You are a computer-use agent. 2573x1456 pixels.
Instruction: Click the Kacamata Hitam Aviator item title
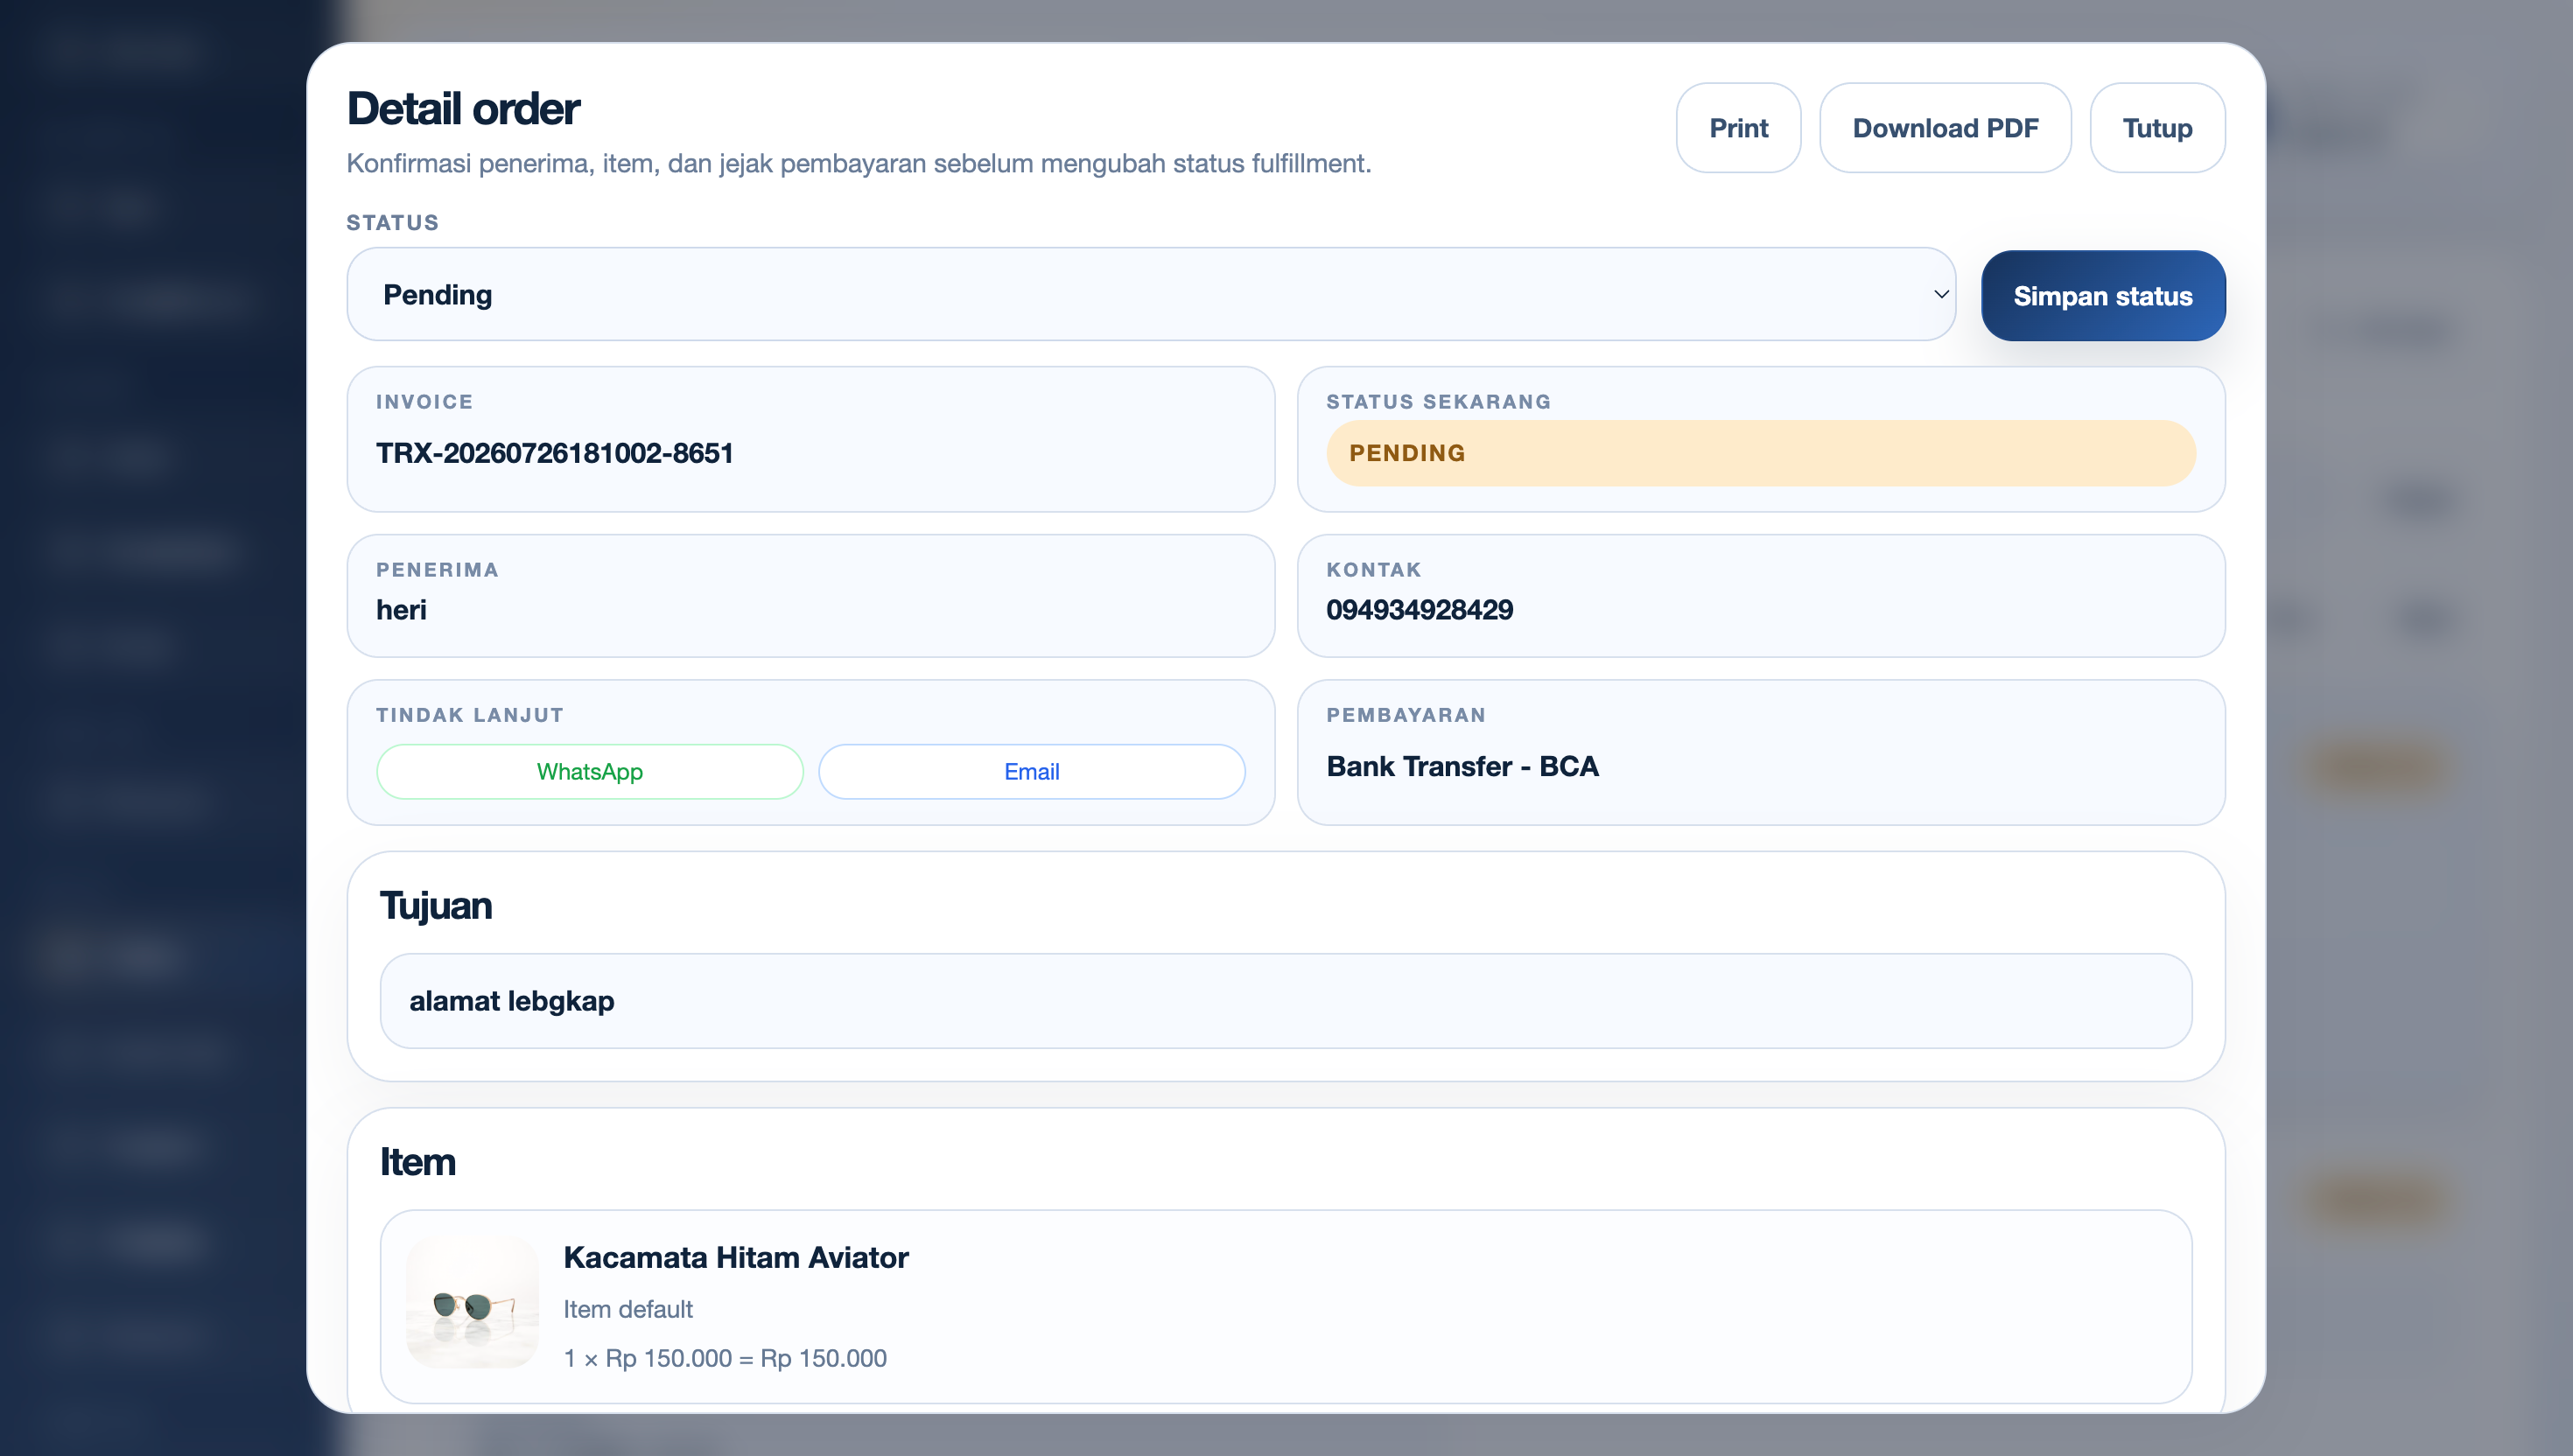(x=736, y=1257)
